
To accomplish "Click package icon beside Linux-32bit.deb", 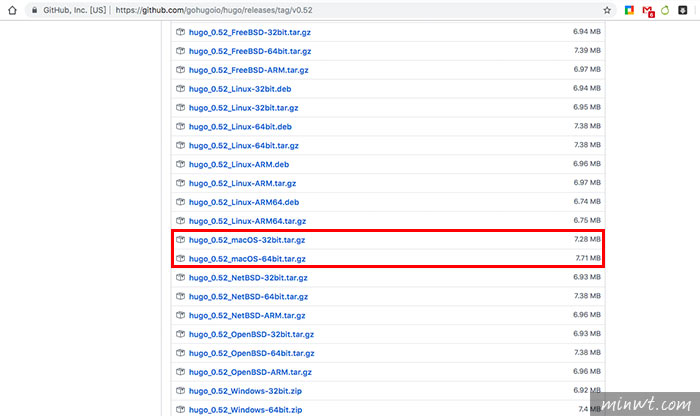I will point(180,89).
